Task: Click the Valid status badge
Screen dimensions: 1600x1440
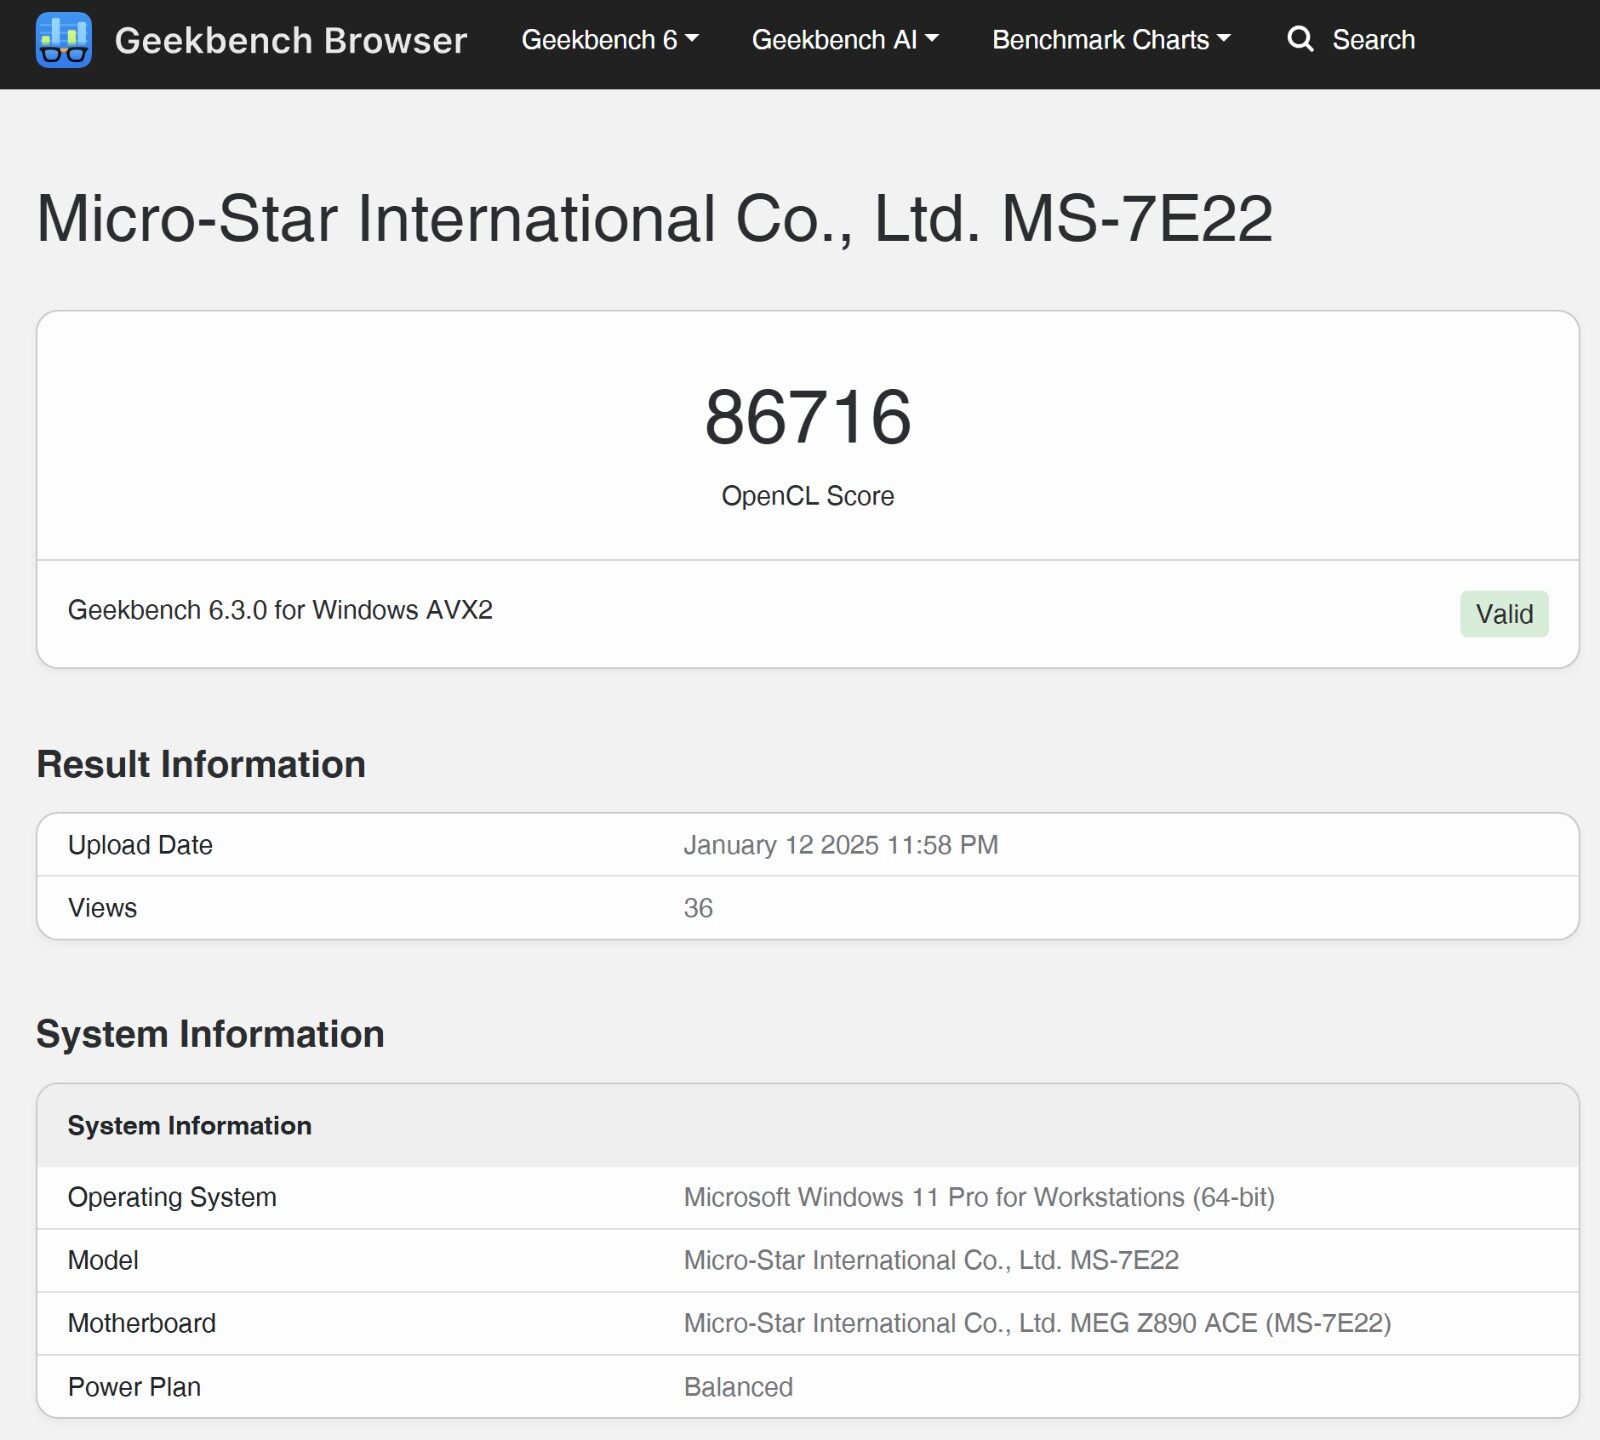Action: coord(1504,614)
